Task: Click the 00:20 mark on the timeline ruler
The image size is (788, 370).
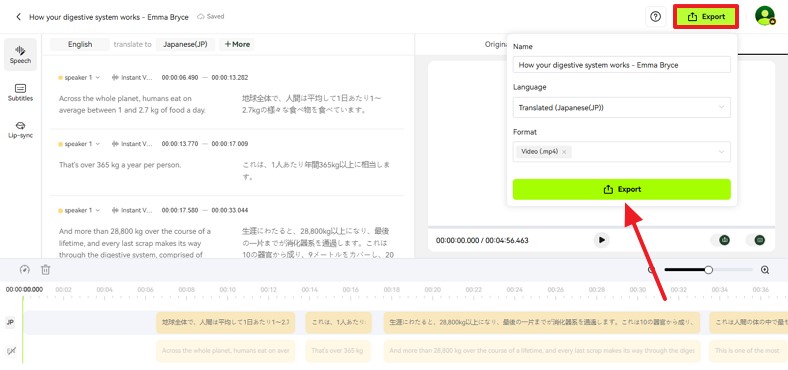Action: pyautogui.click(x=432, y=290)
